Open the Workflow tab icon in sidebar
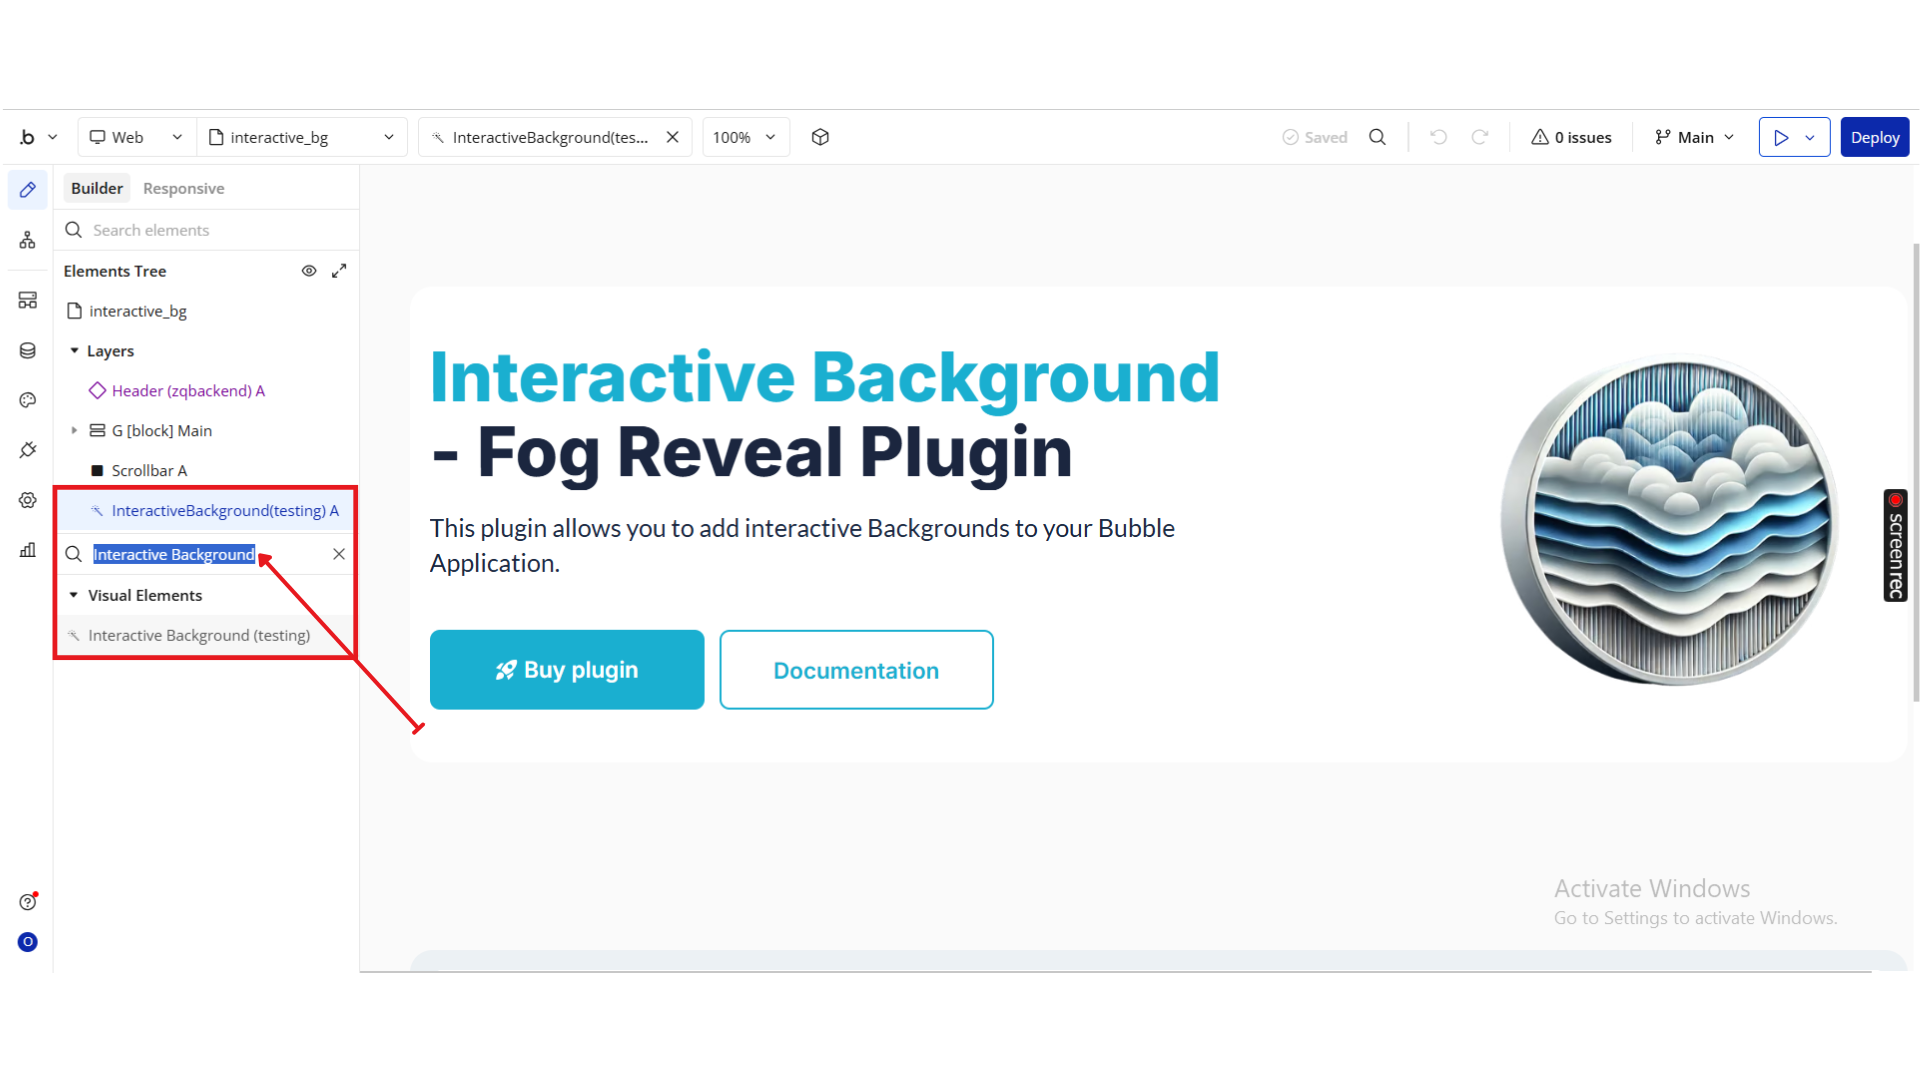1920x1080 pixels. (x=27, y=240)
